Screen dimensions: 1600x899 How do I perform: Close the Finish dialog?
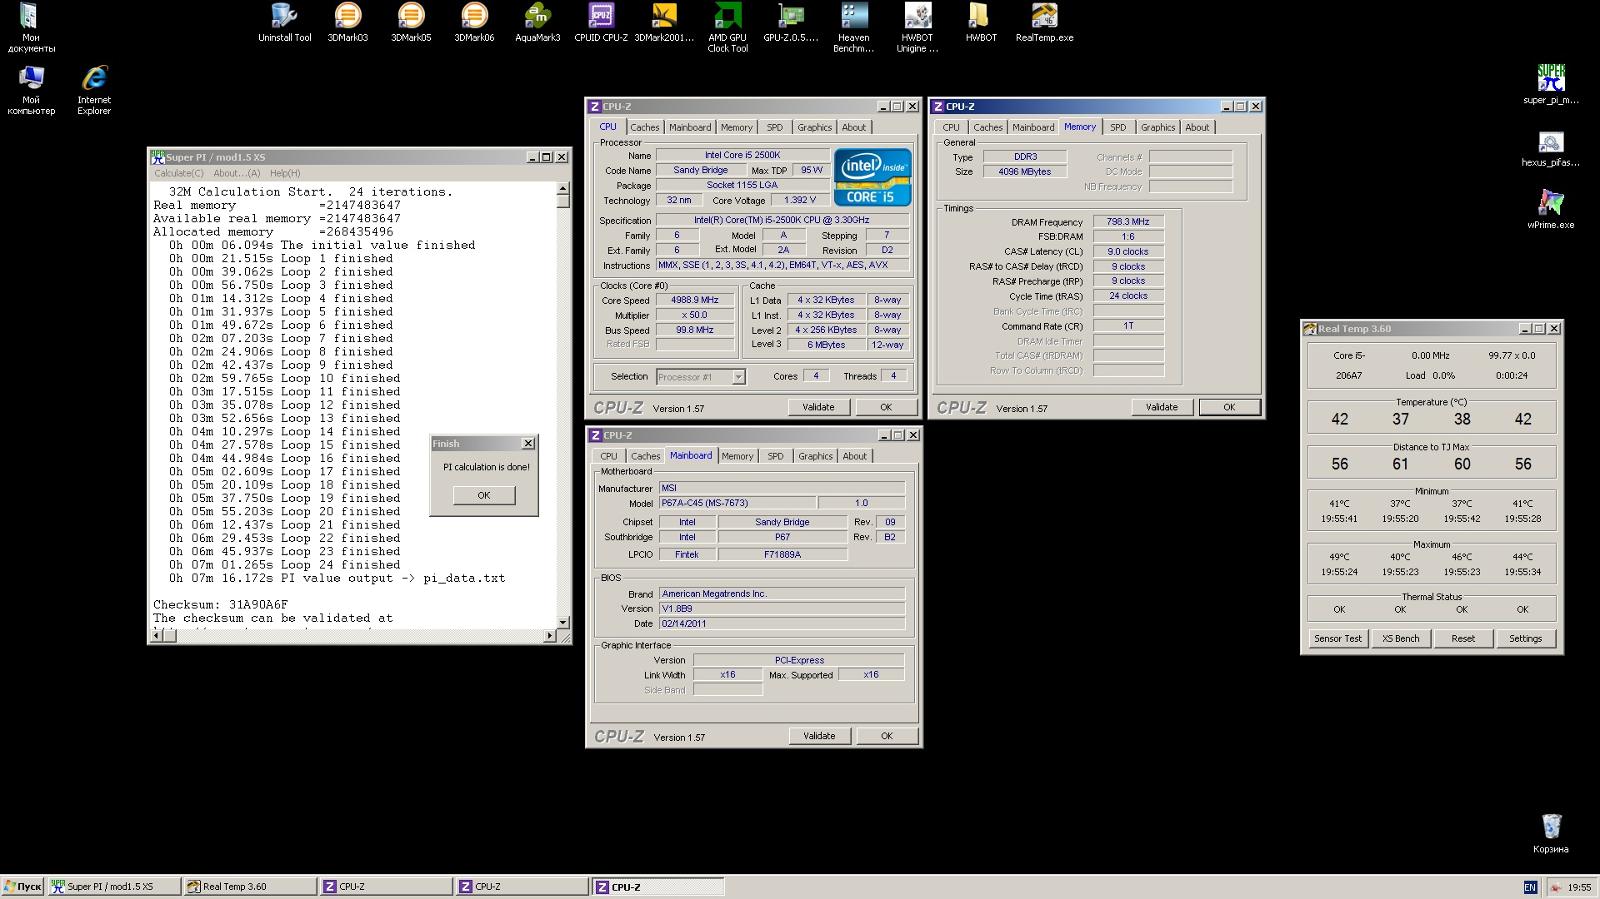tap(528, 443)
